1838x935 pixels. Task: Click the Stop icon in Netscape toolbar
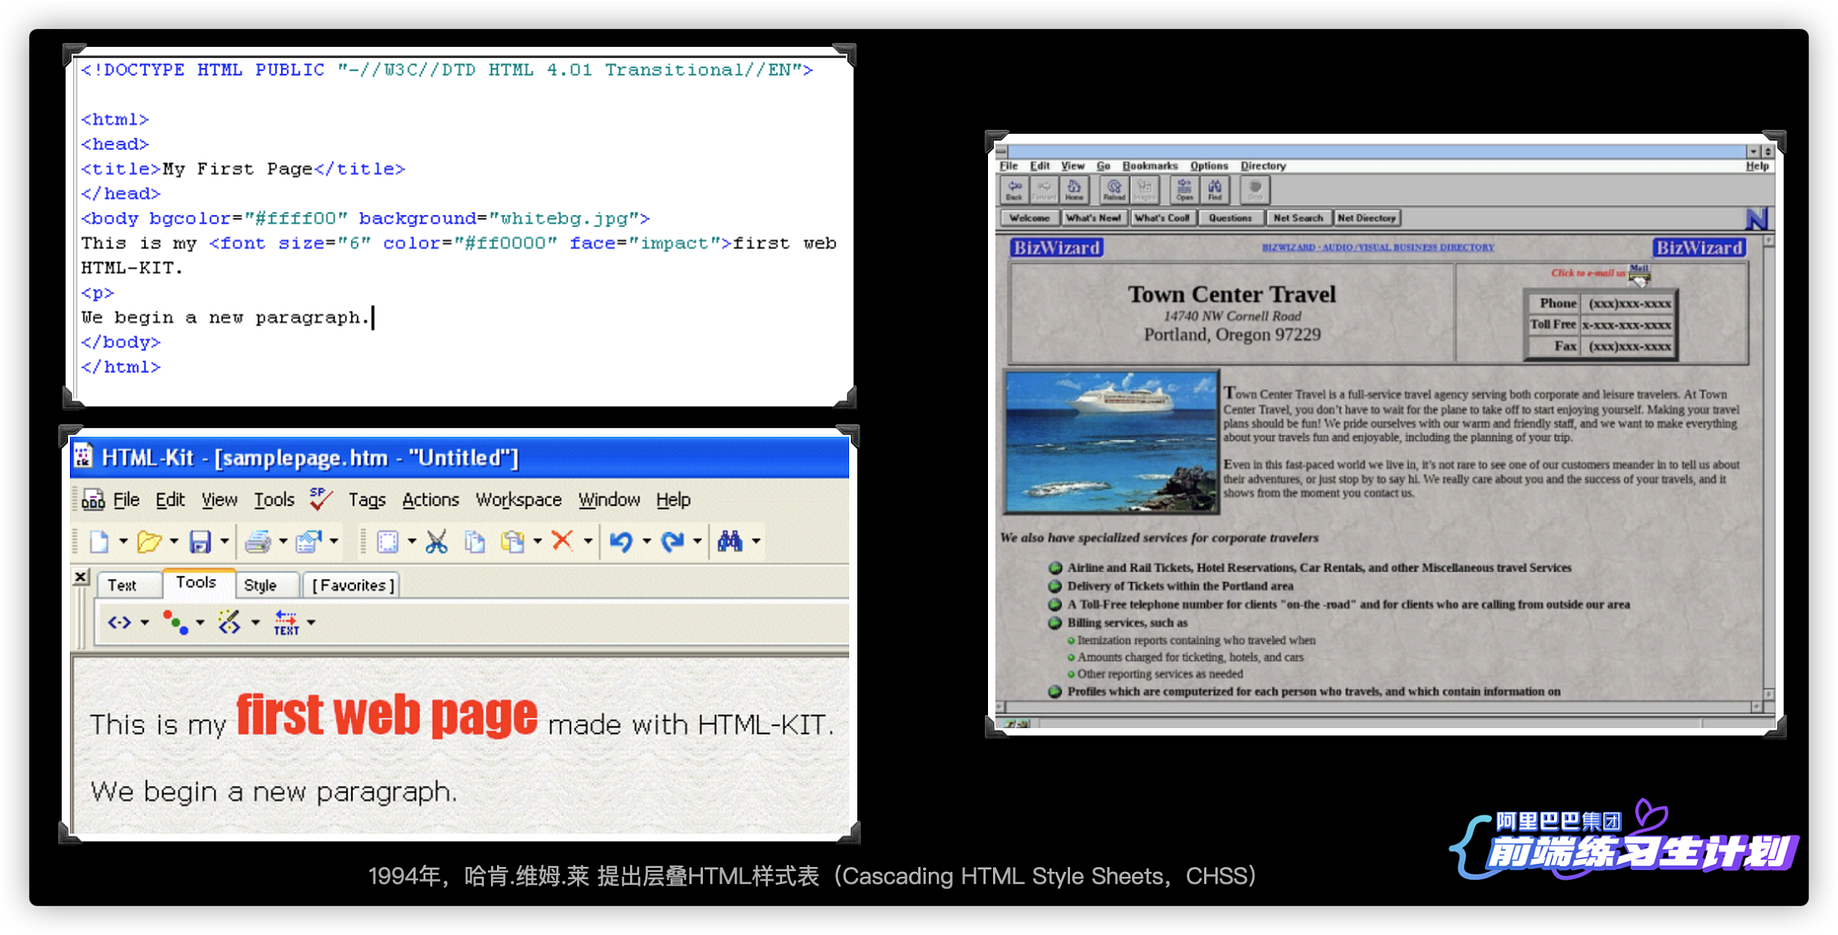(x=1254, y=190)
